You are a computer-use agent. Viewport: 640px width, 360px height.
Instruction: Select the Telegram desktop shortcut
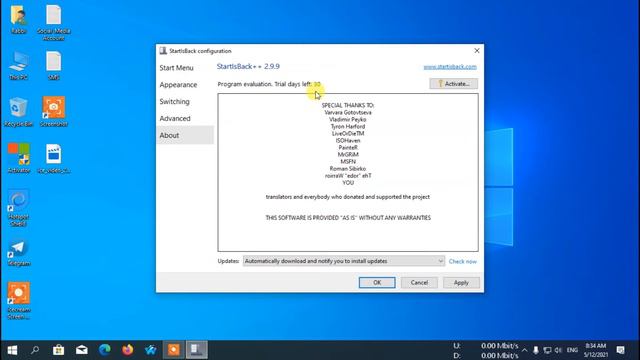pyautogui.click(x=18, y=253)
